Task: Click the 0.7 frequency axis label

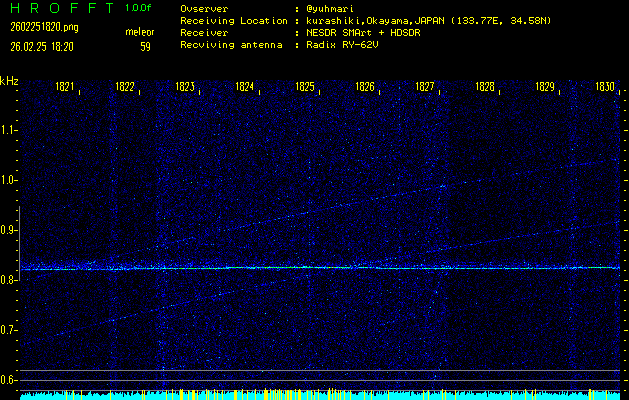Action: click(x=9, y=330)
